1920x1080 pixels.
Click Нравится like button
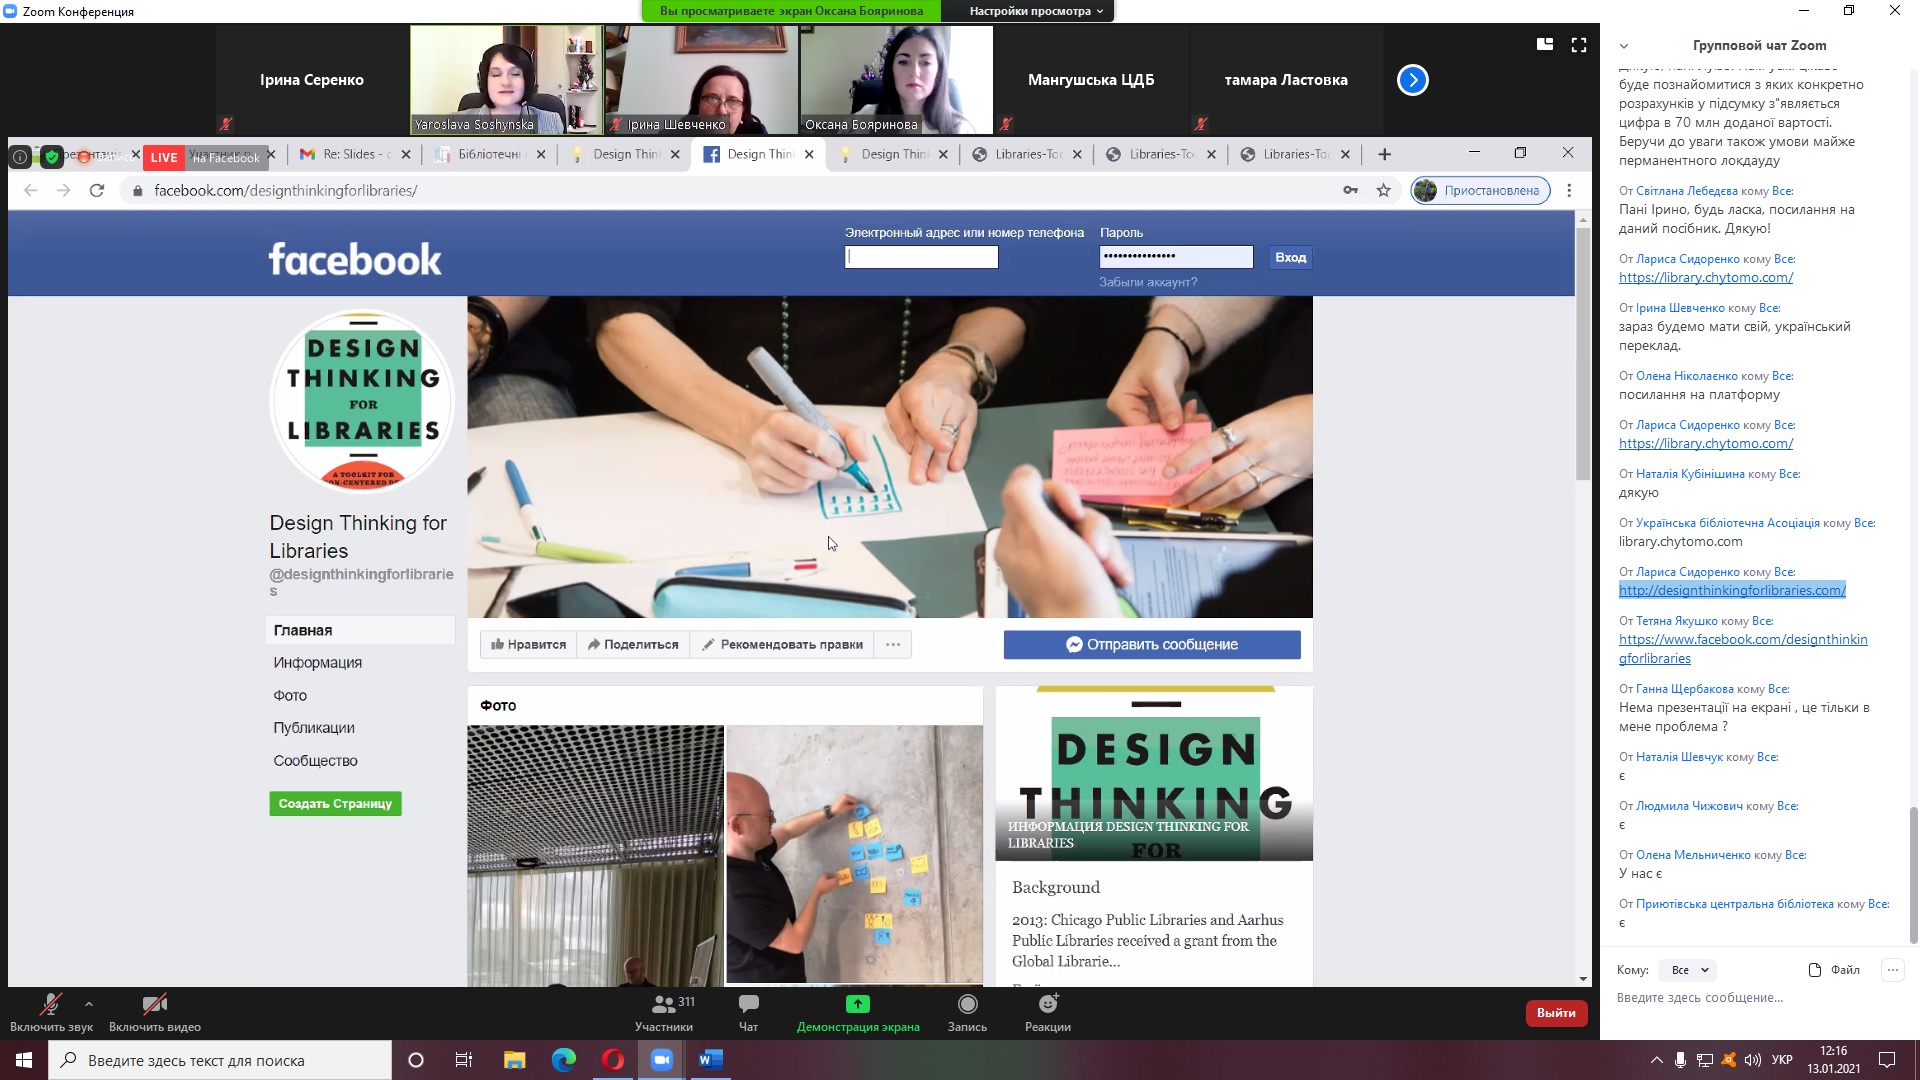tap(528, 645)
